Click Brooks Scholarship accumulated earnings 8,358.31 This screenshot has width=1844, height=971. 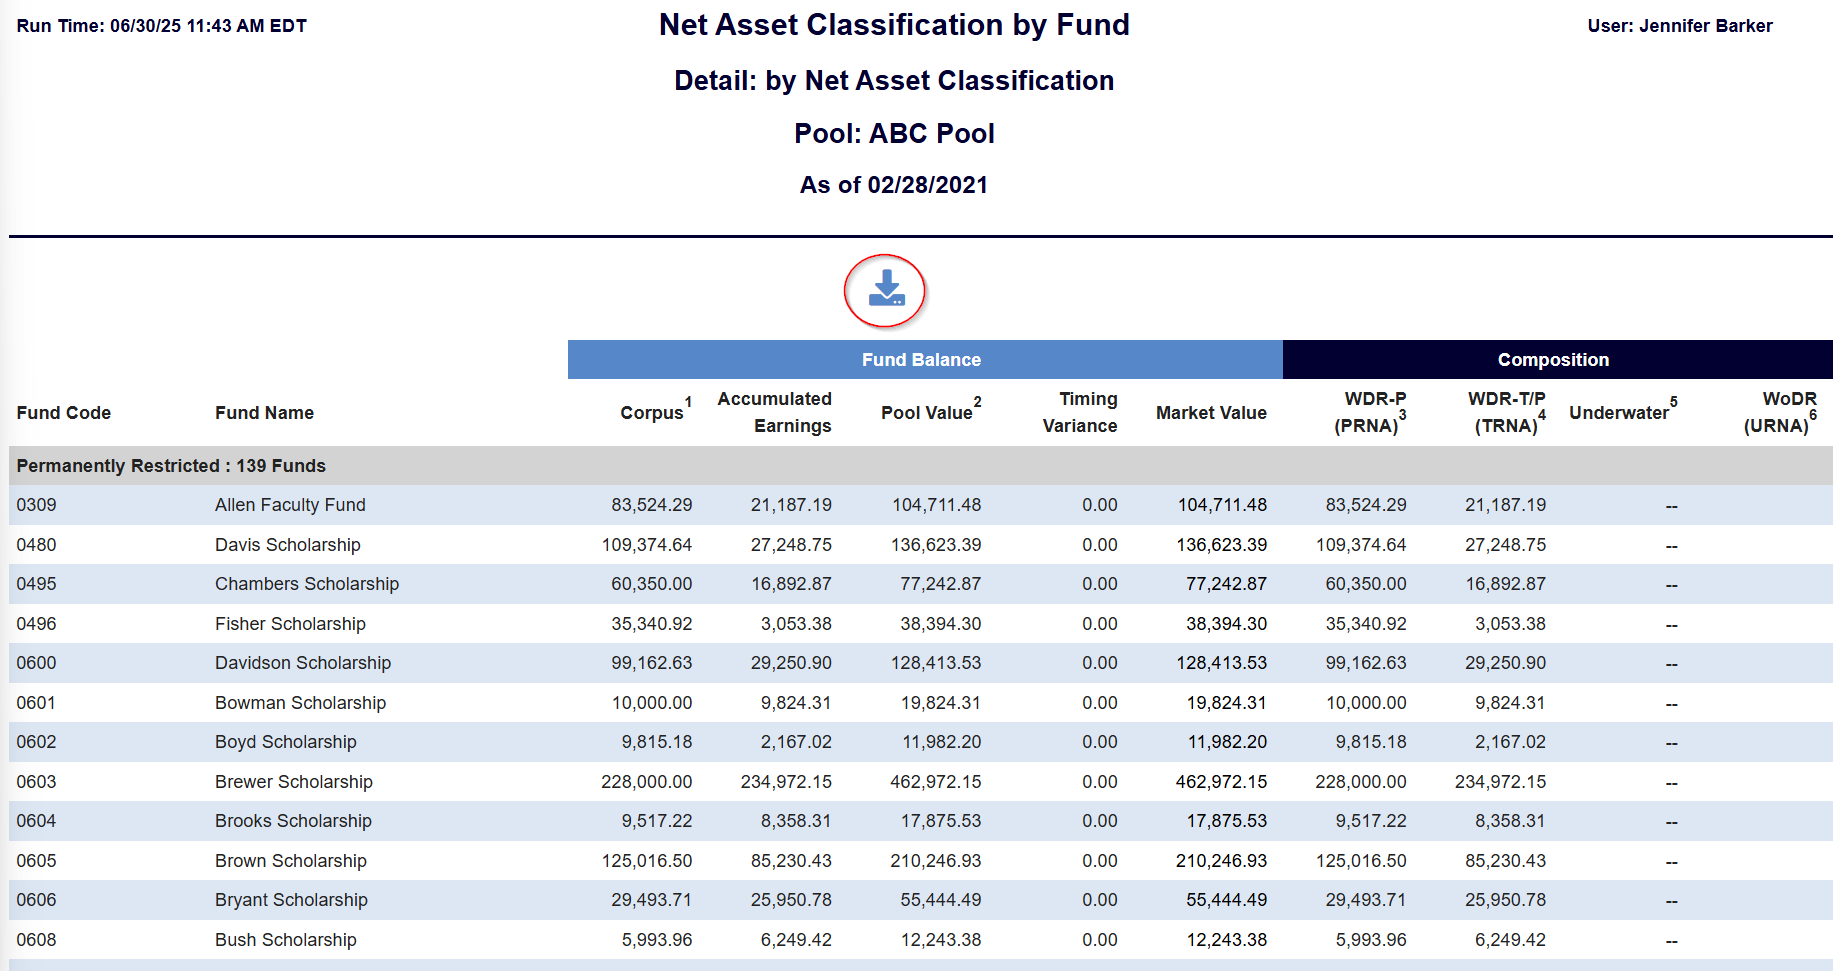coord(796,821)
